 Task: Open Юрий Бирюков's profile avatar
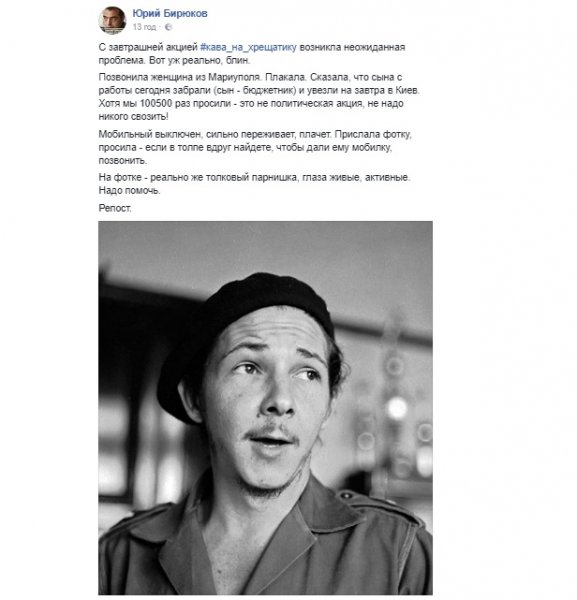(x=112, y=20)
